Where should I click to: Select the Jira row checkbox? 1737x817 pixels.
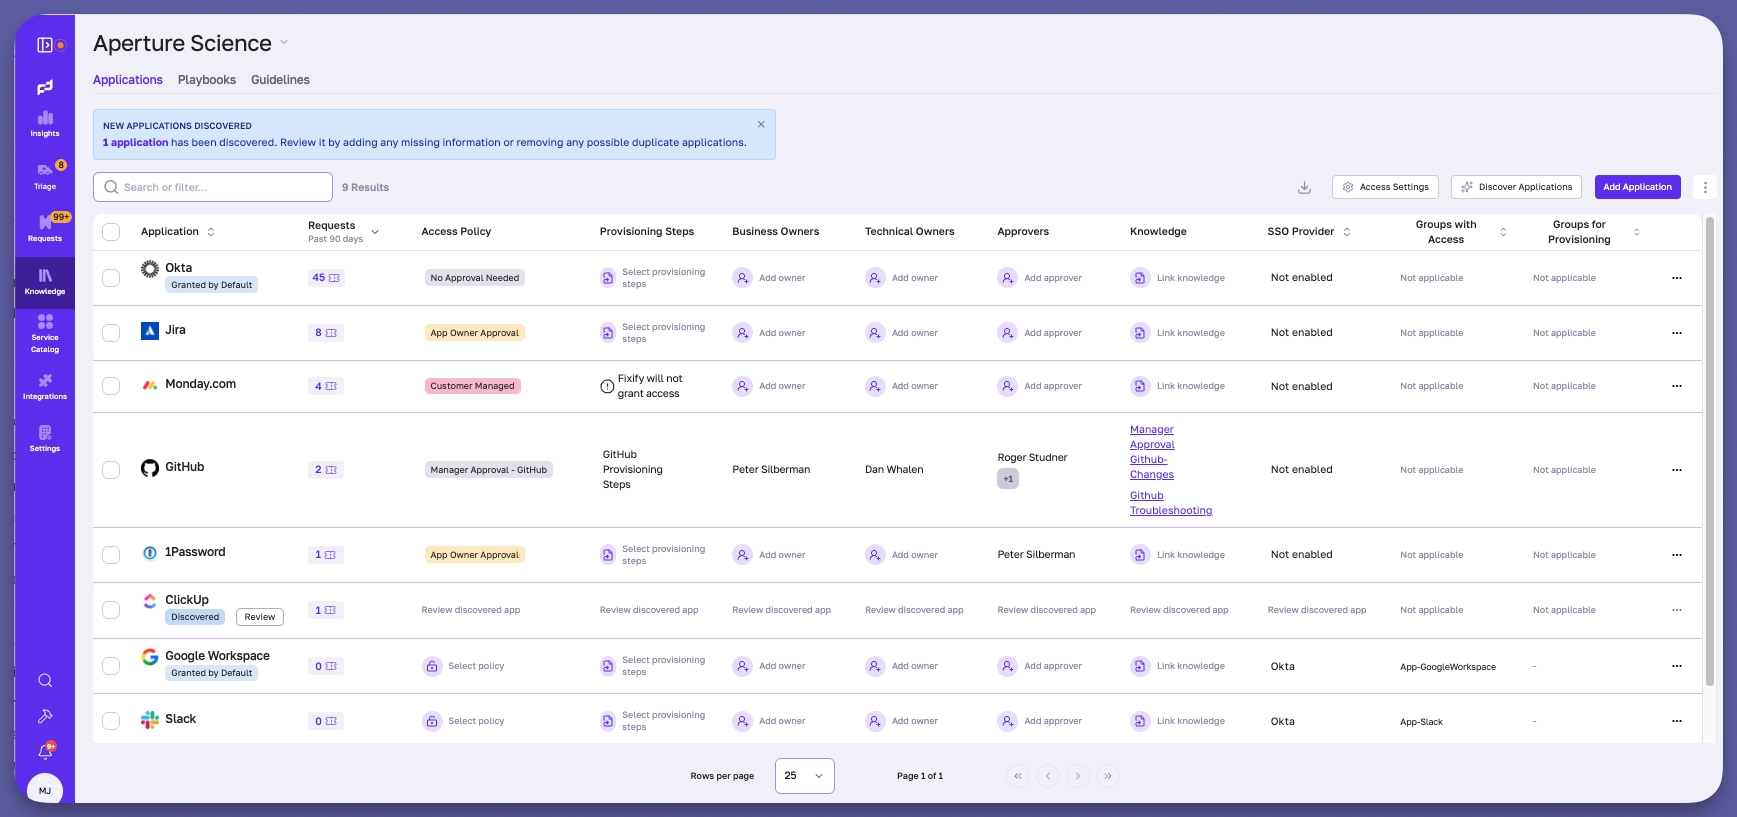[x=111, y=333]
